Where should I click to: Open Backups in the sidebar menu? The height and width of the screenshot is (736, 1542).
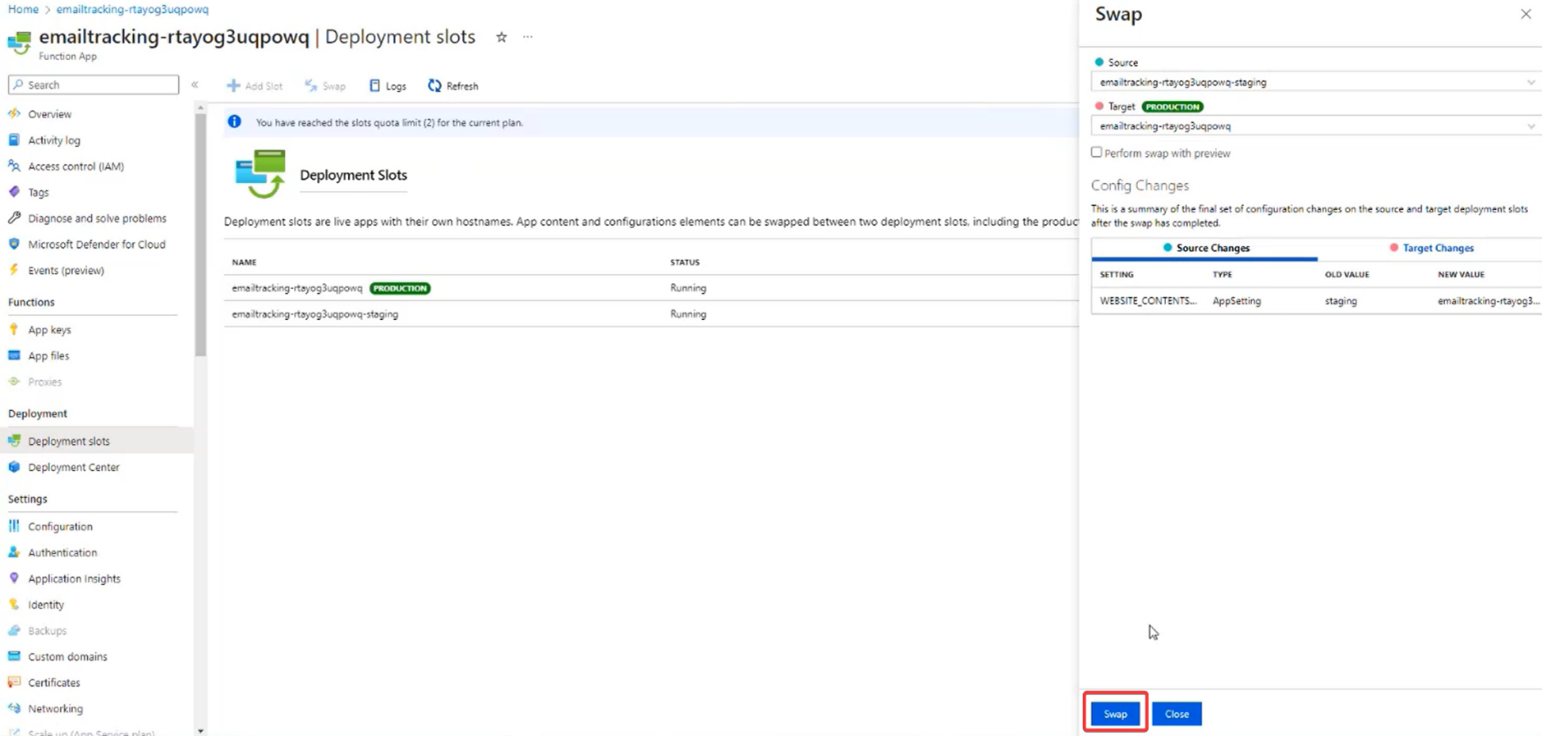pos(47,630)
